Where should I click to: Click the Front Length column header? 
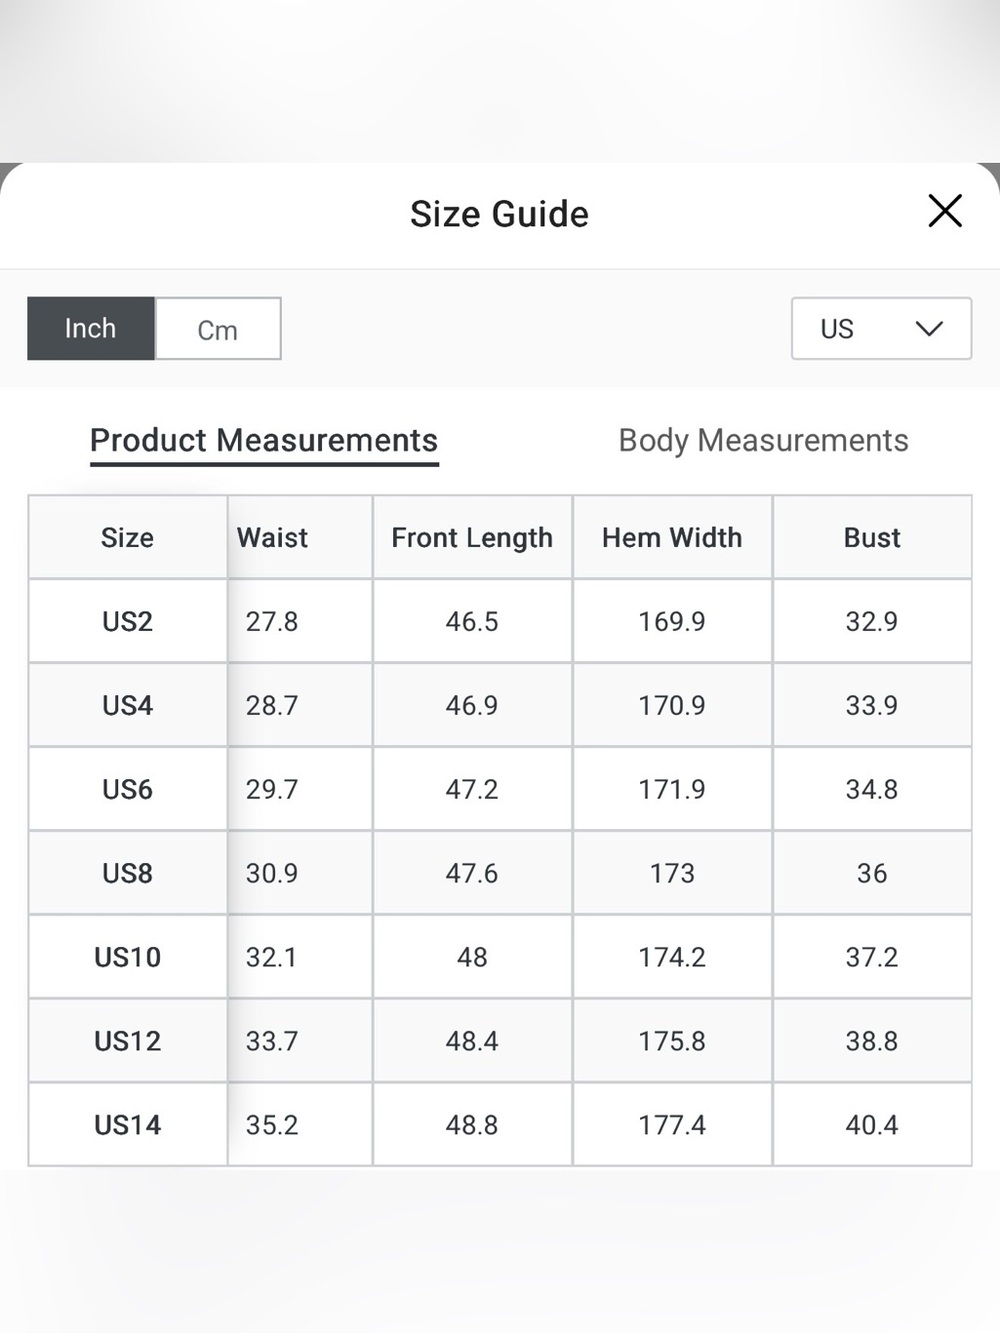(472, 537)
